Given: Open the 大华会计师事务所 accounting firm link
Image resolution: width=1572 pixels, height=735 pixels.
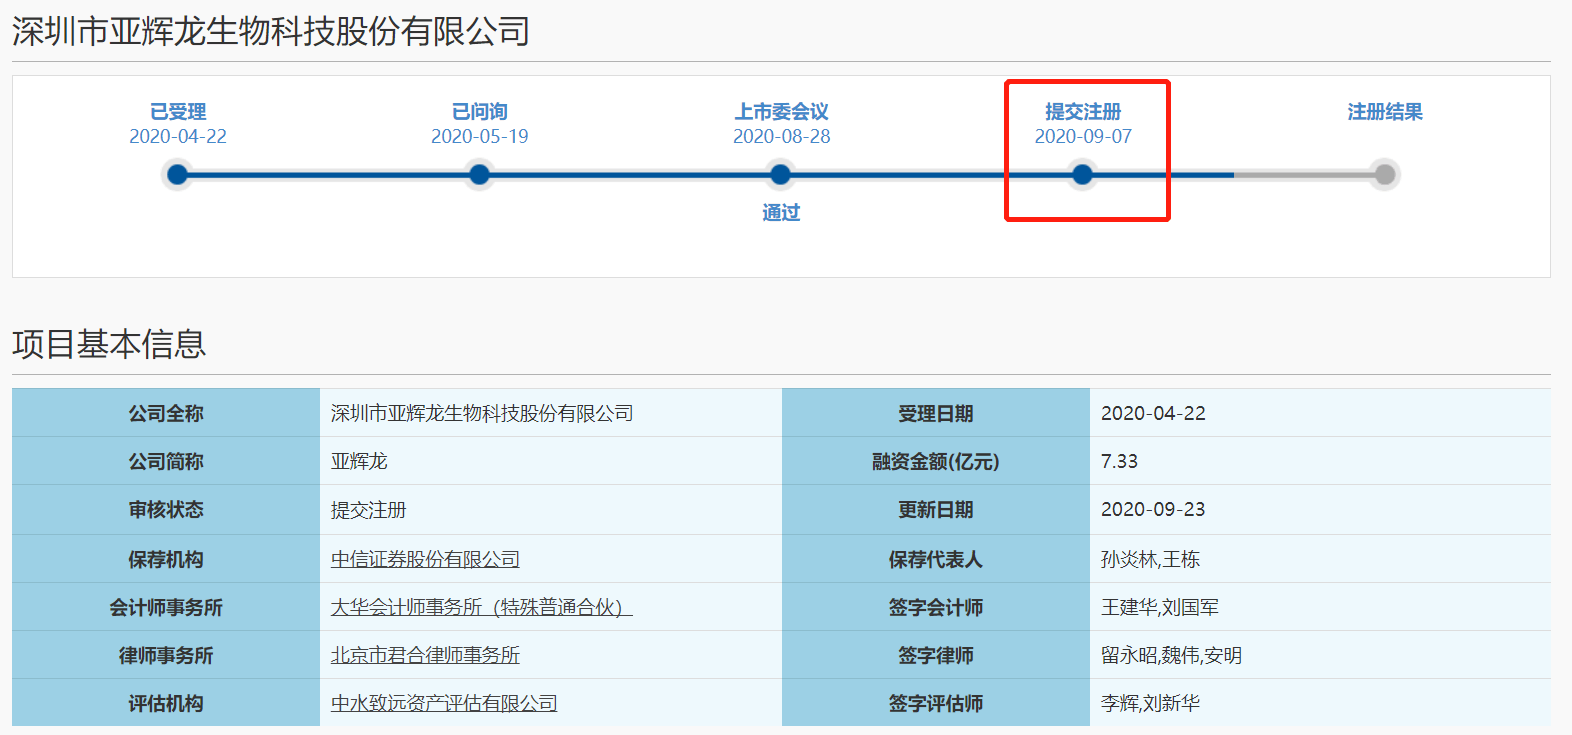Looking at the screenshot, I should (481, 607).
